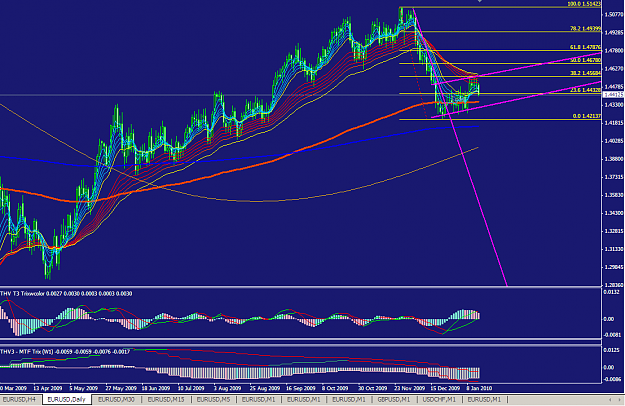Click the Fibonacci 23.6 level label
625x406 pixels.
pos(585,90)
